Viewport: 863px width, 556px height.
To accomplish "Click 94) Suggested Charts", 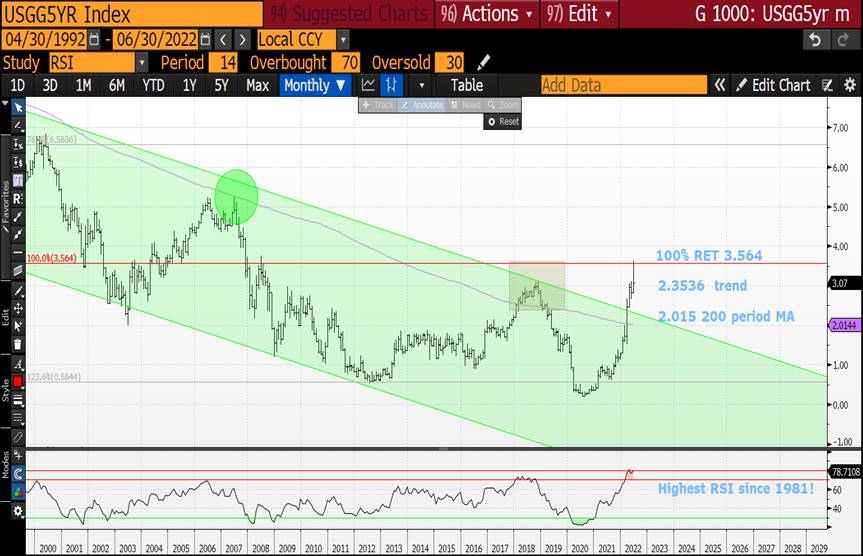I will [348, 14].
